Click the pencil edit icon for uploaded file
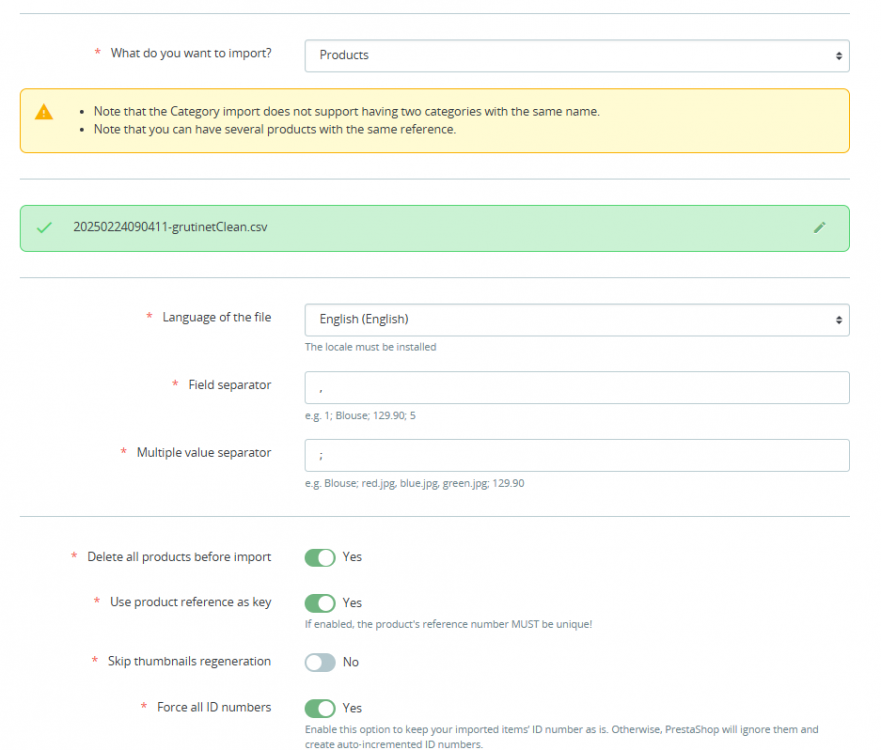 pyautogui.click(x=820, y=227)
